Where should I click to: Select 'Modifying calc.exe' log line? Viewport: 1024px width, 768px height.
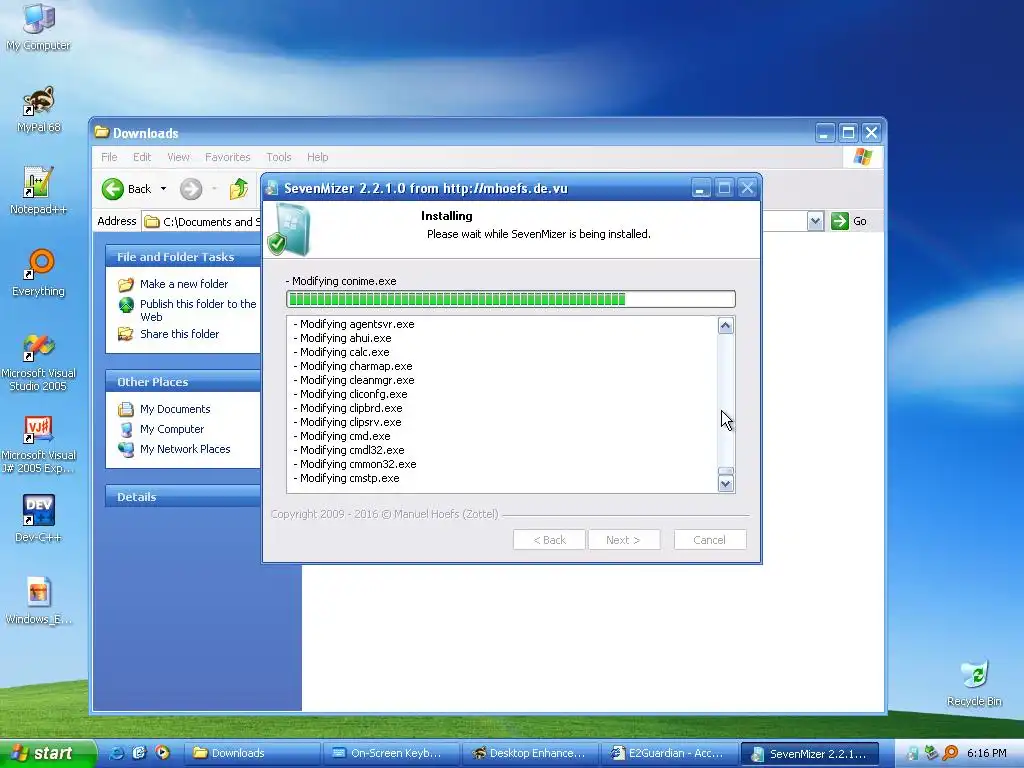[x=341, y=352]
